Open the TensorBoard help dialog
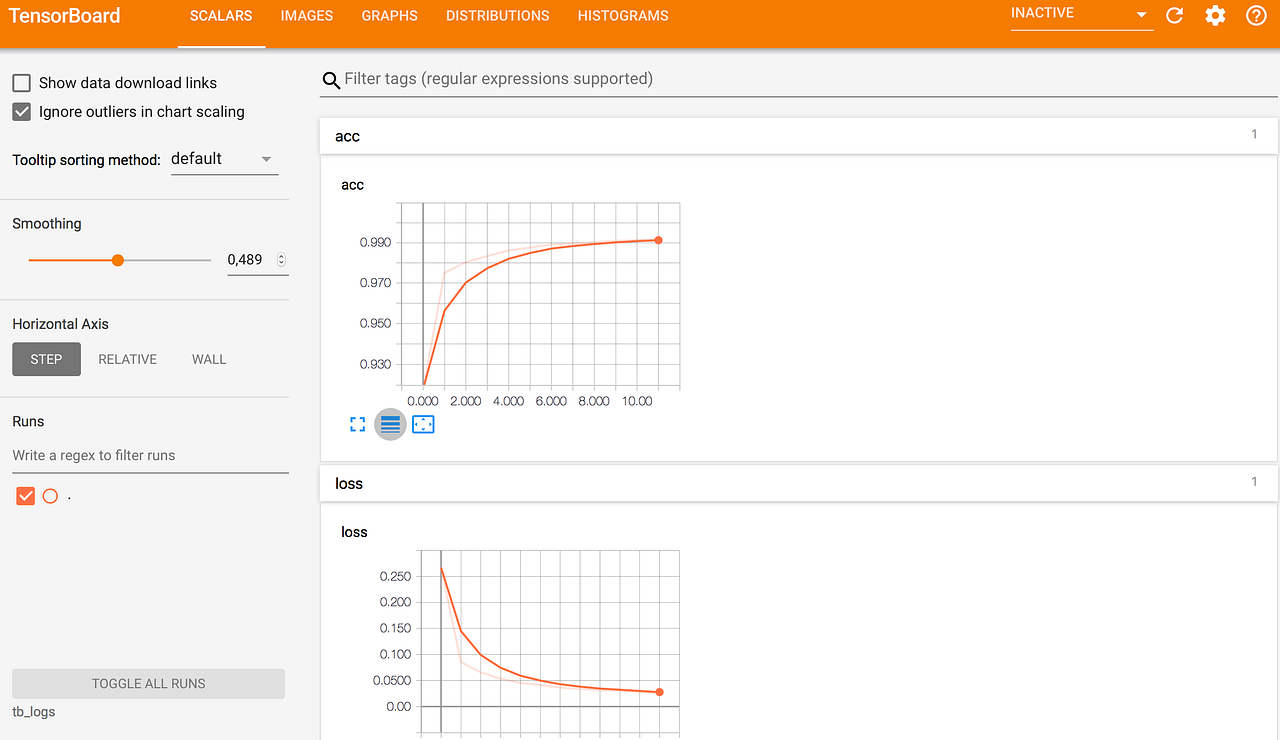The height and width of the screenshot is (740, 1280). [x=1255, y=16]
